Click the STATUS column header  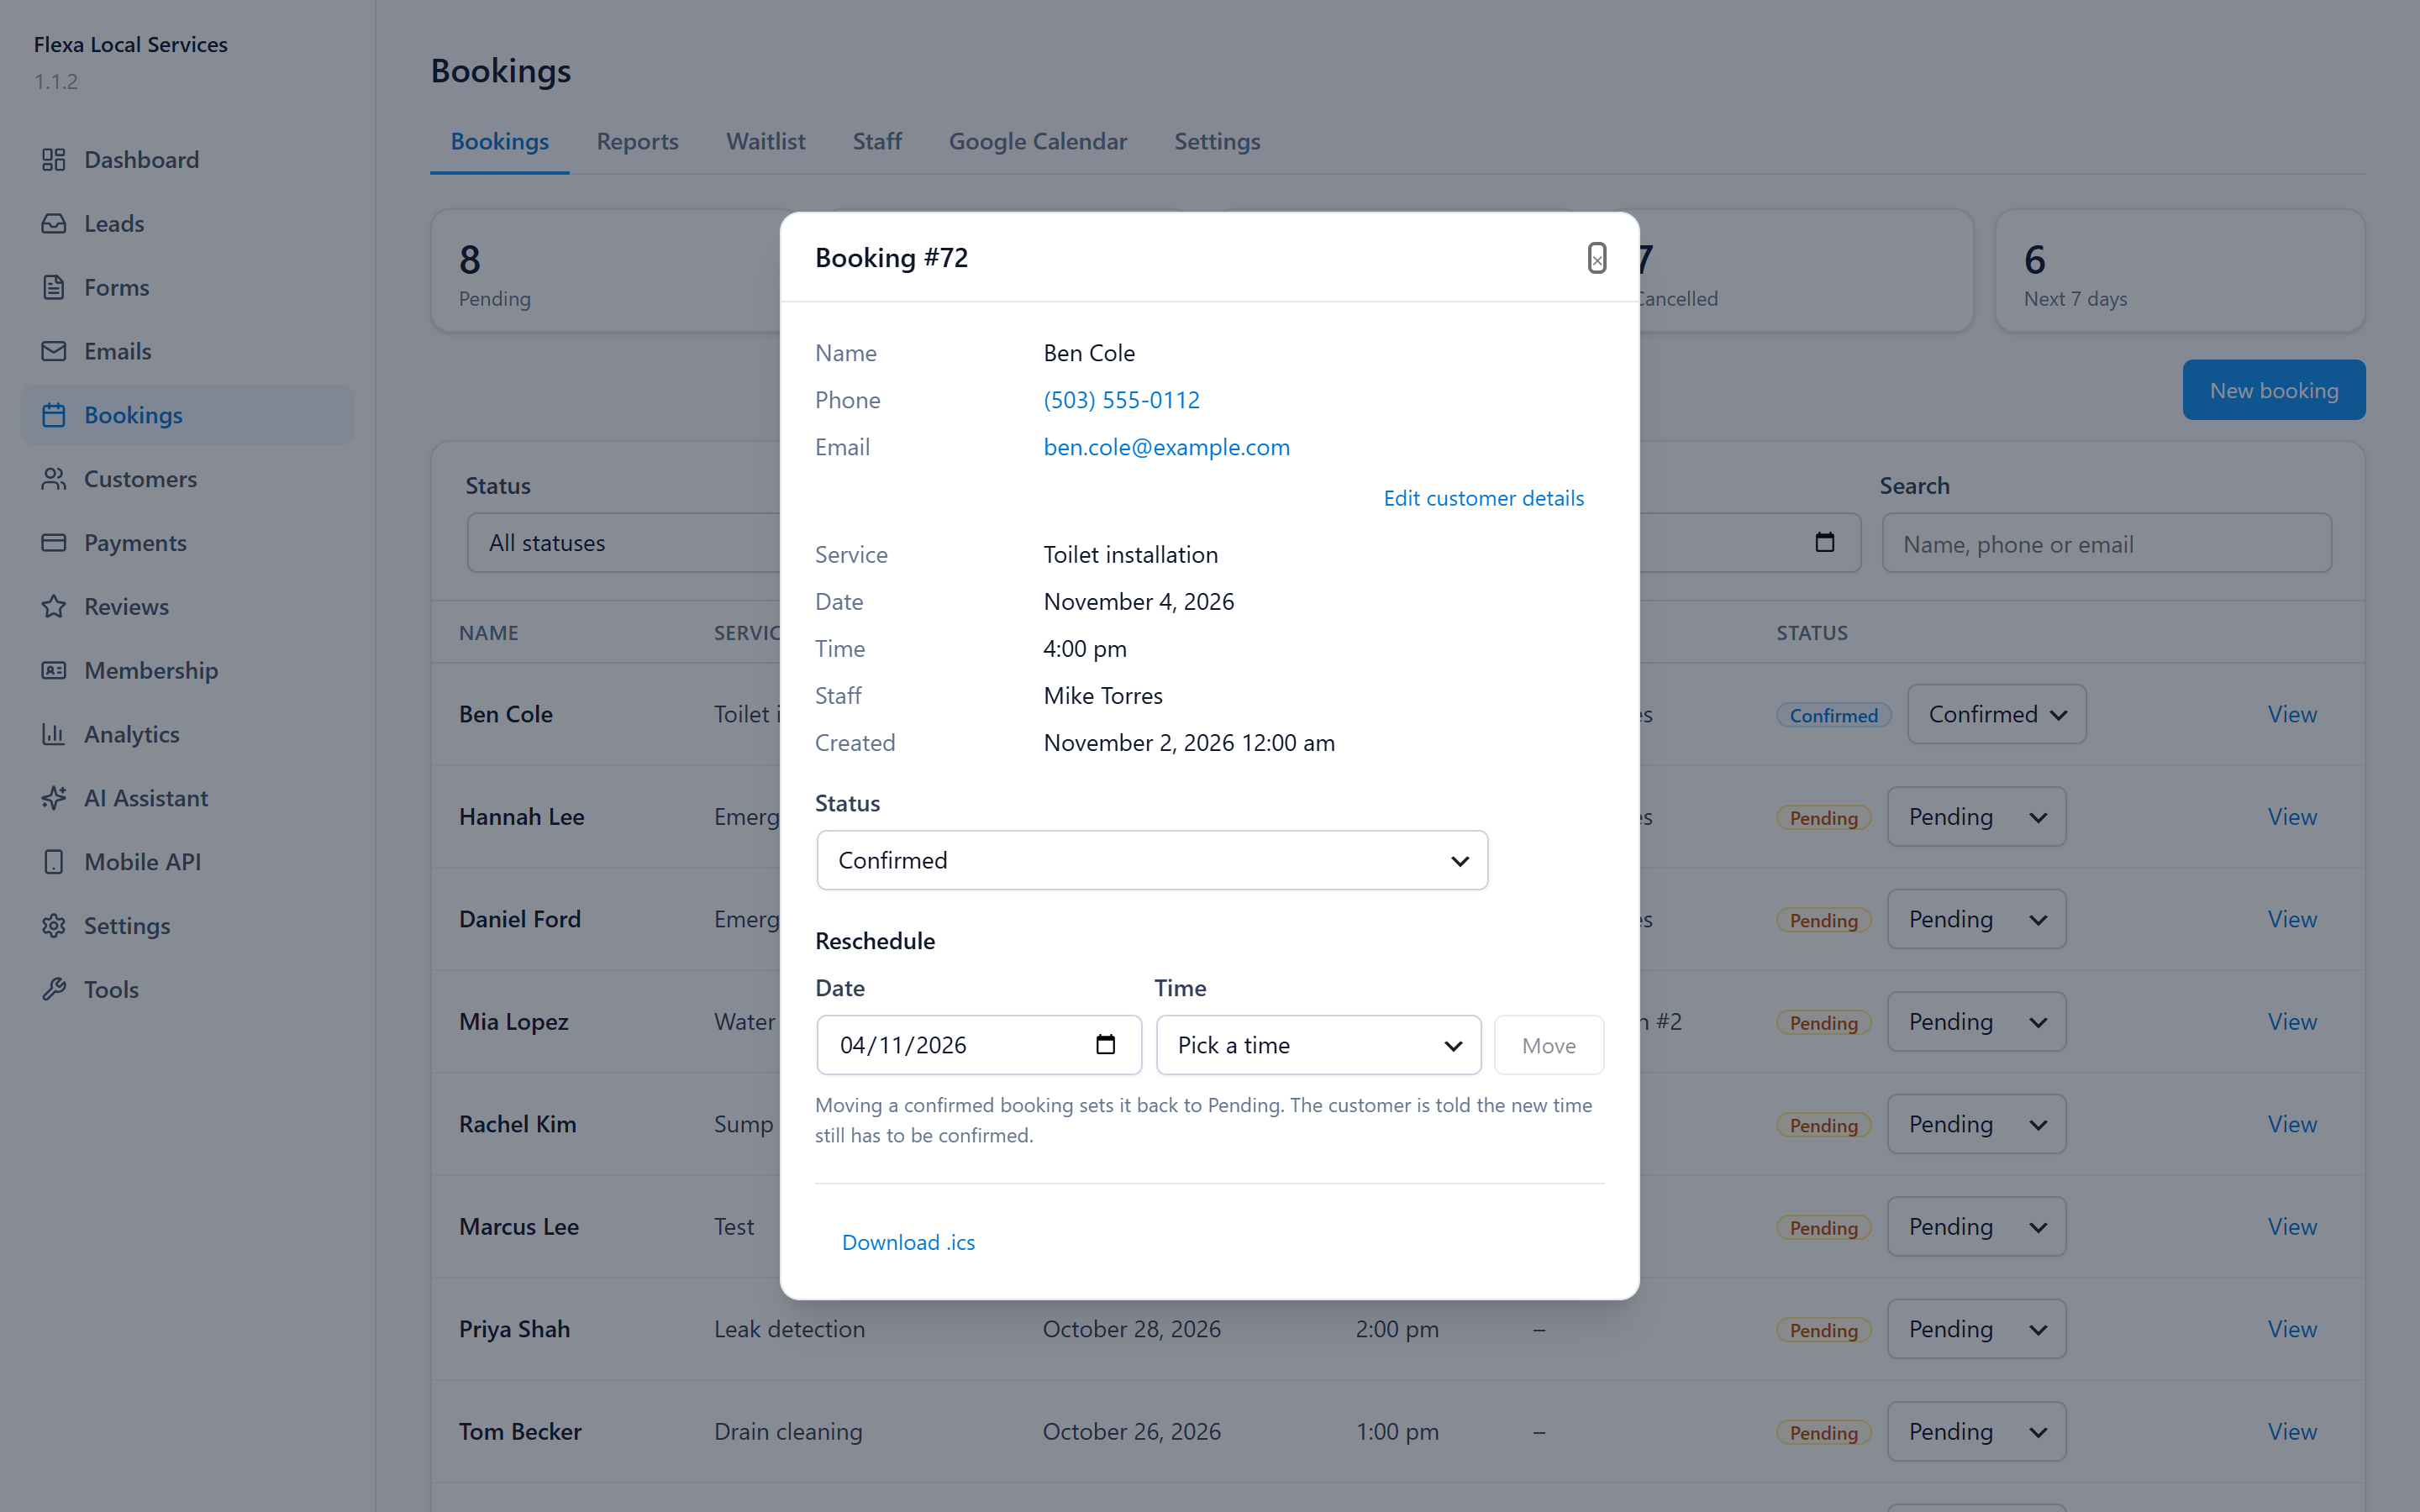coord(1811,633)
